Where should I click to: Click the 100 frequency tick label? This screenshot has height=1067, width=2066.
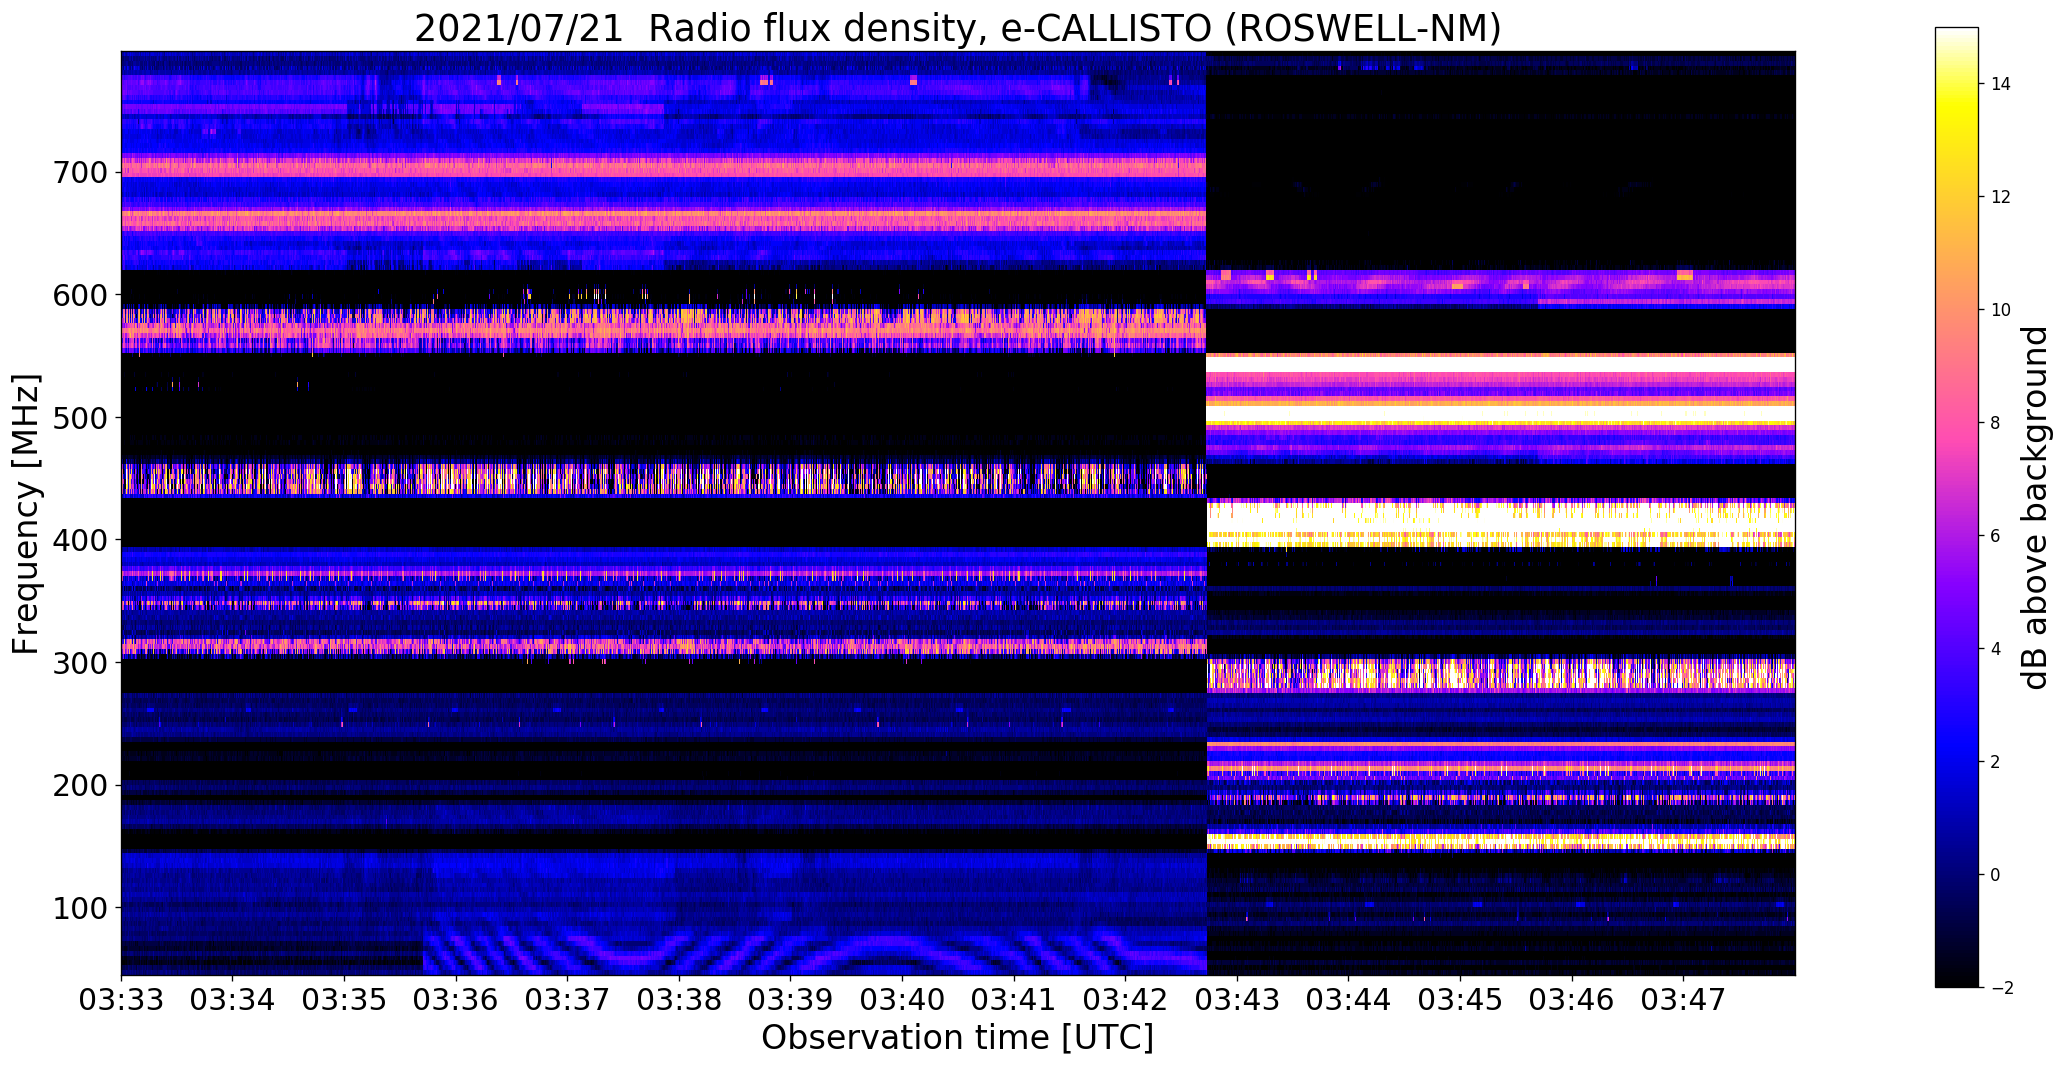click(x=78, y=908)
